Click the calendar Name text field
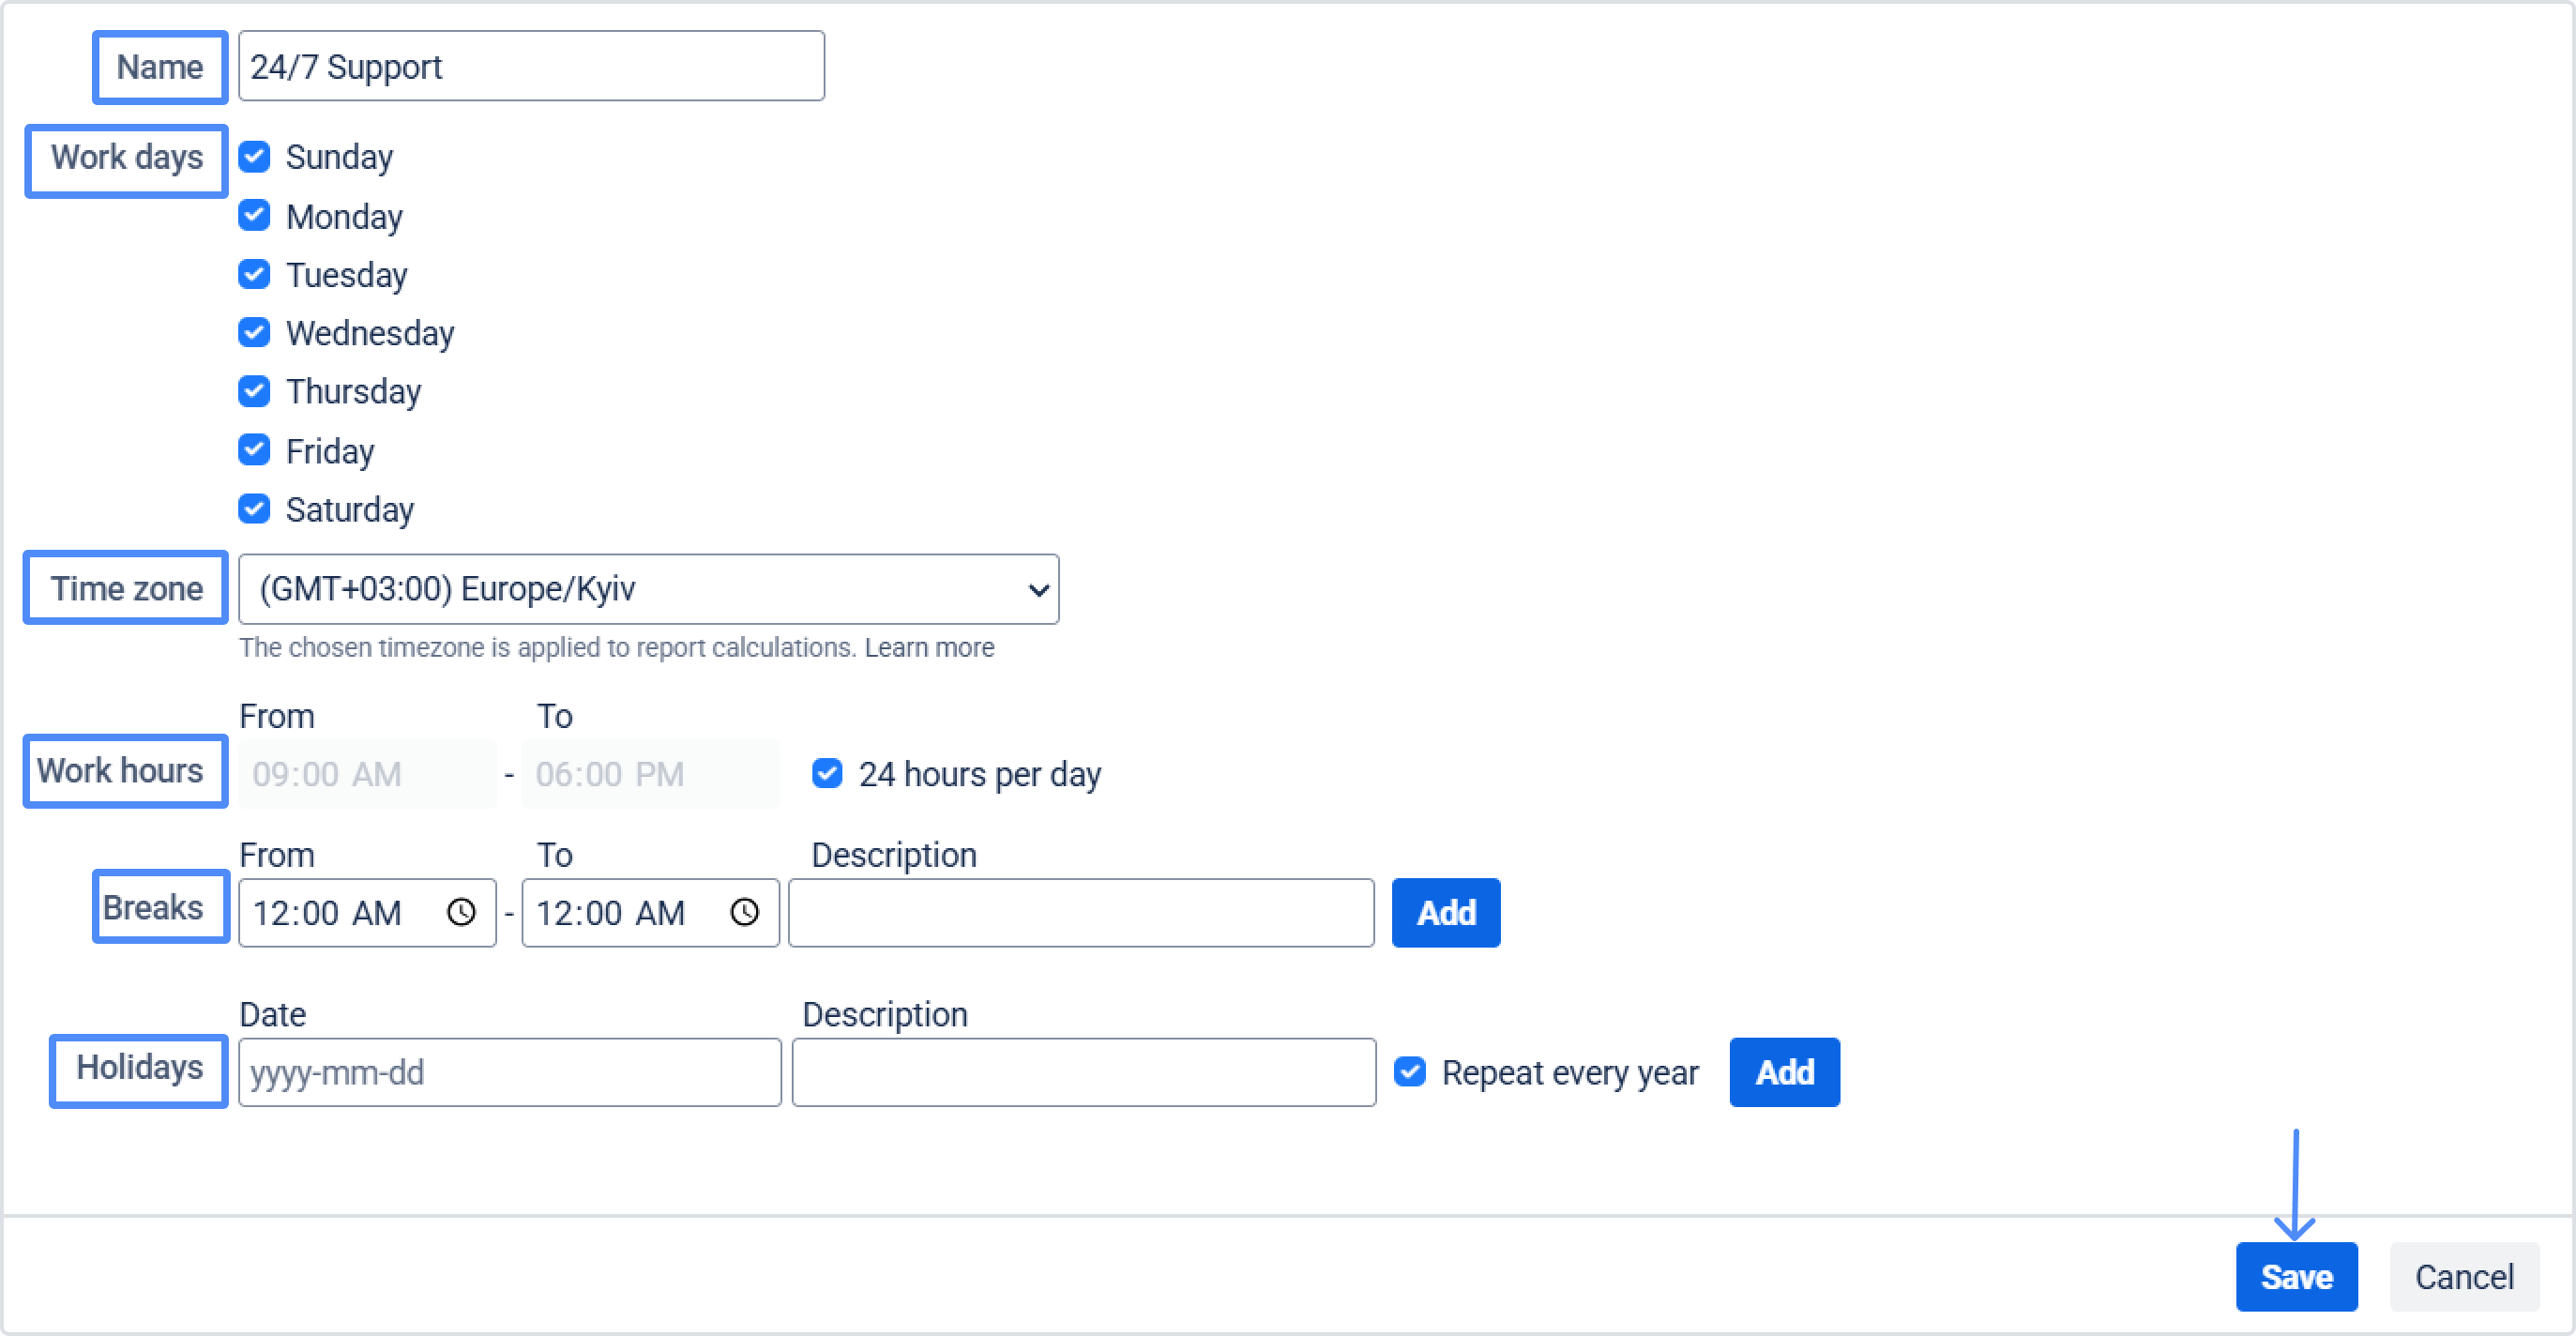 coord(531,66)
